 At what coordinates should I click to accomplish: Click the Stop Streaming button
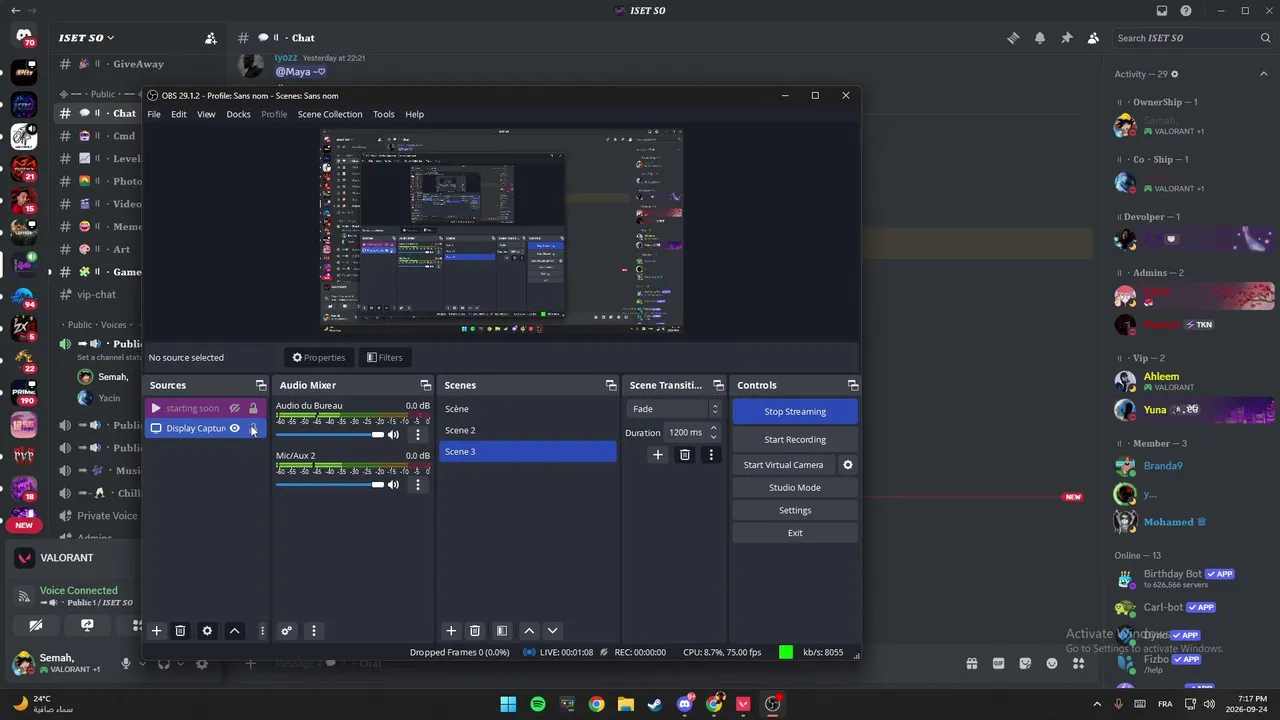(x=795, y=412)
